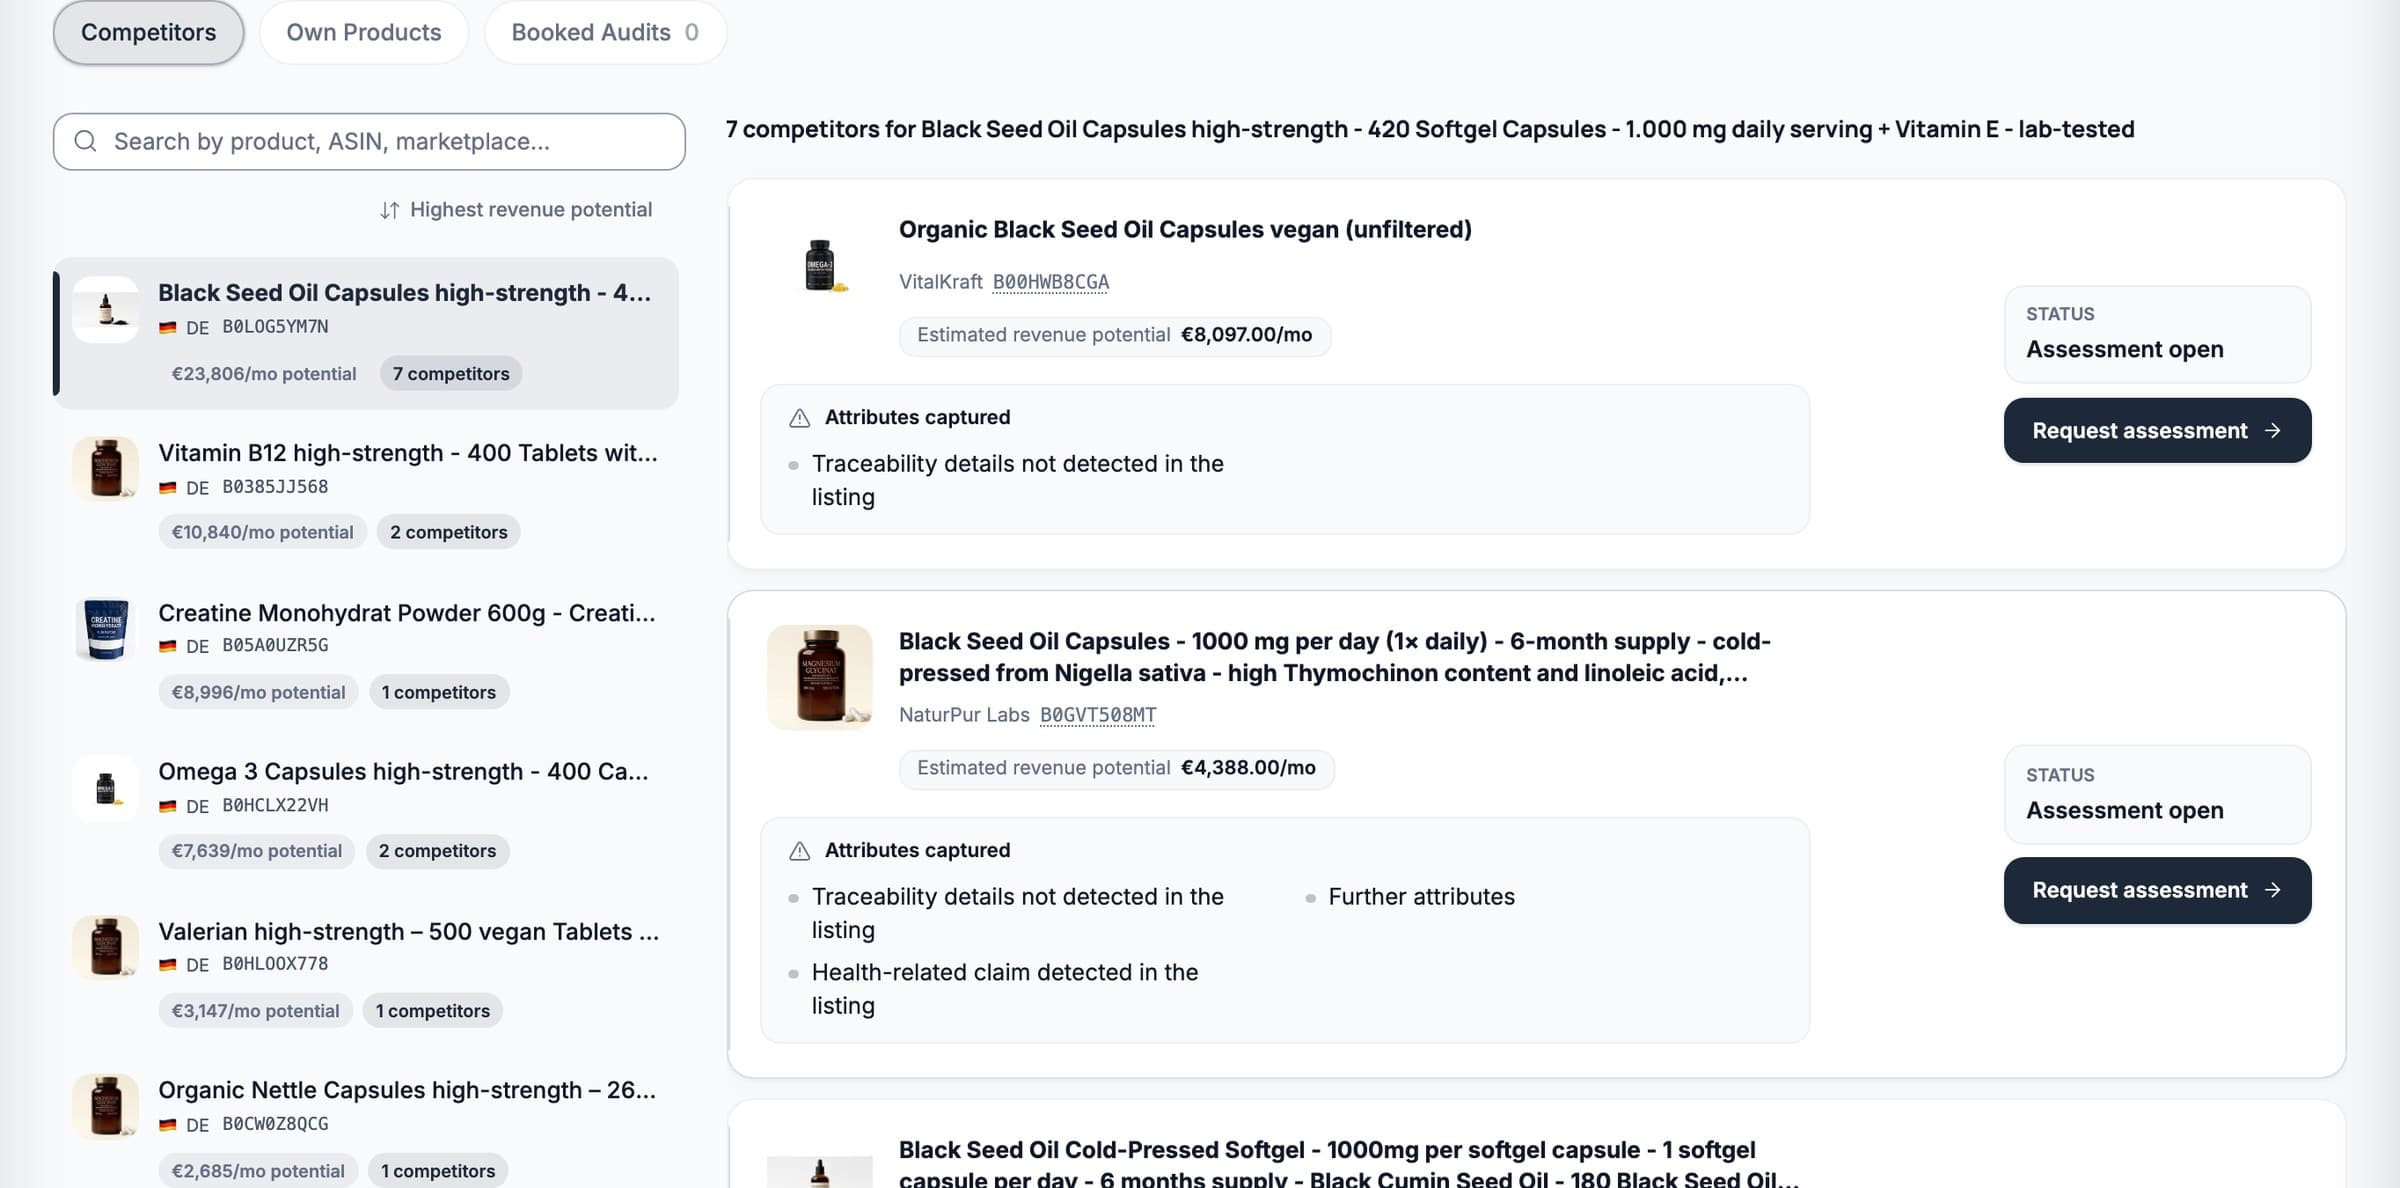Click the €7,639/mo potential badge
This screenshot has height=1188, width=2400.
[256, 851]
